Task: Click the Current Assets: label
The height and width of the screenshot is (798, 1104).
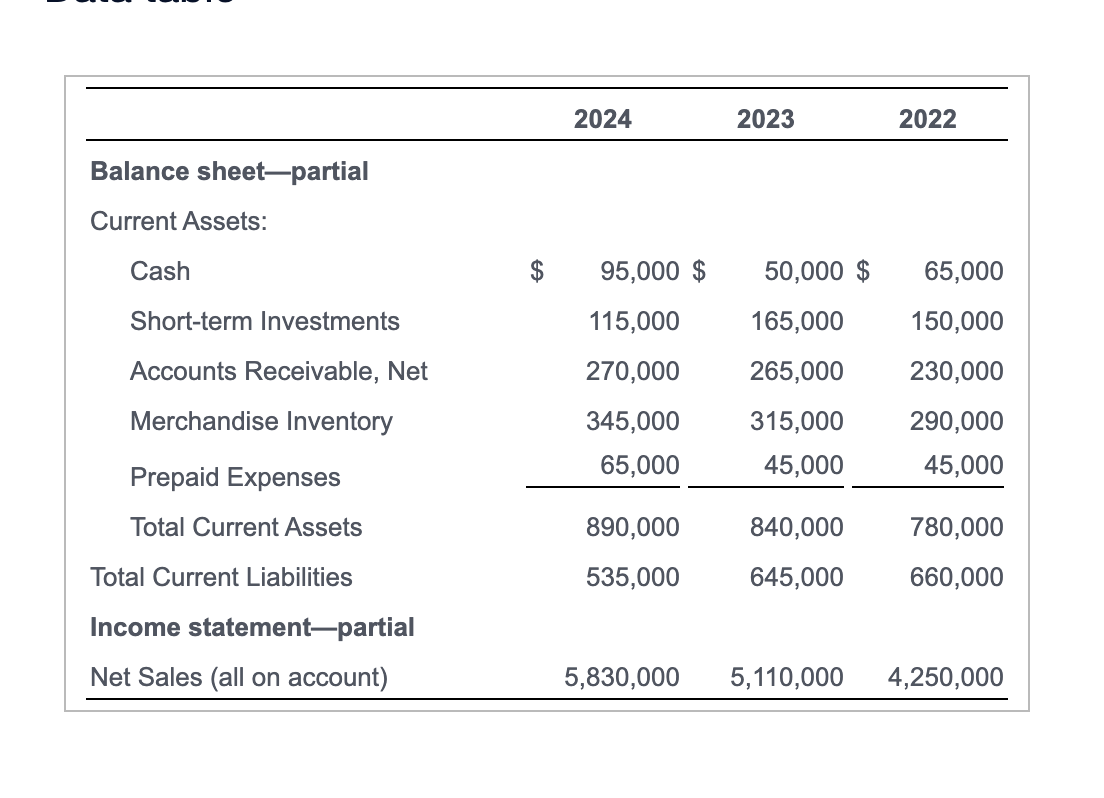Action: tap(179, 221)
